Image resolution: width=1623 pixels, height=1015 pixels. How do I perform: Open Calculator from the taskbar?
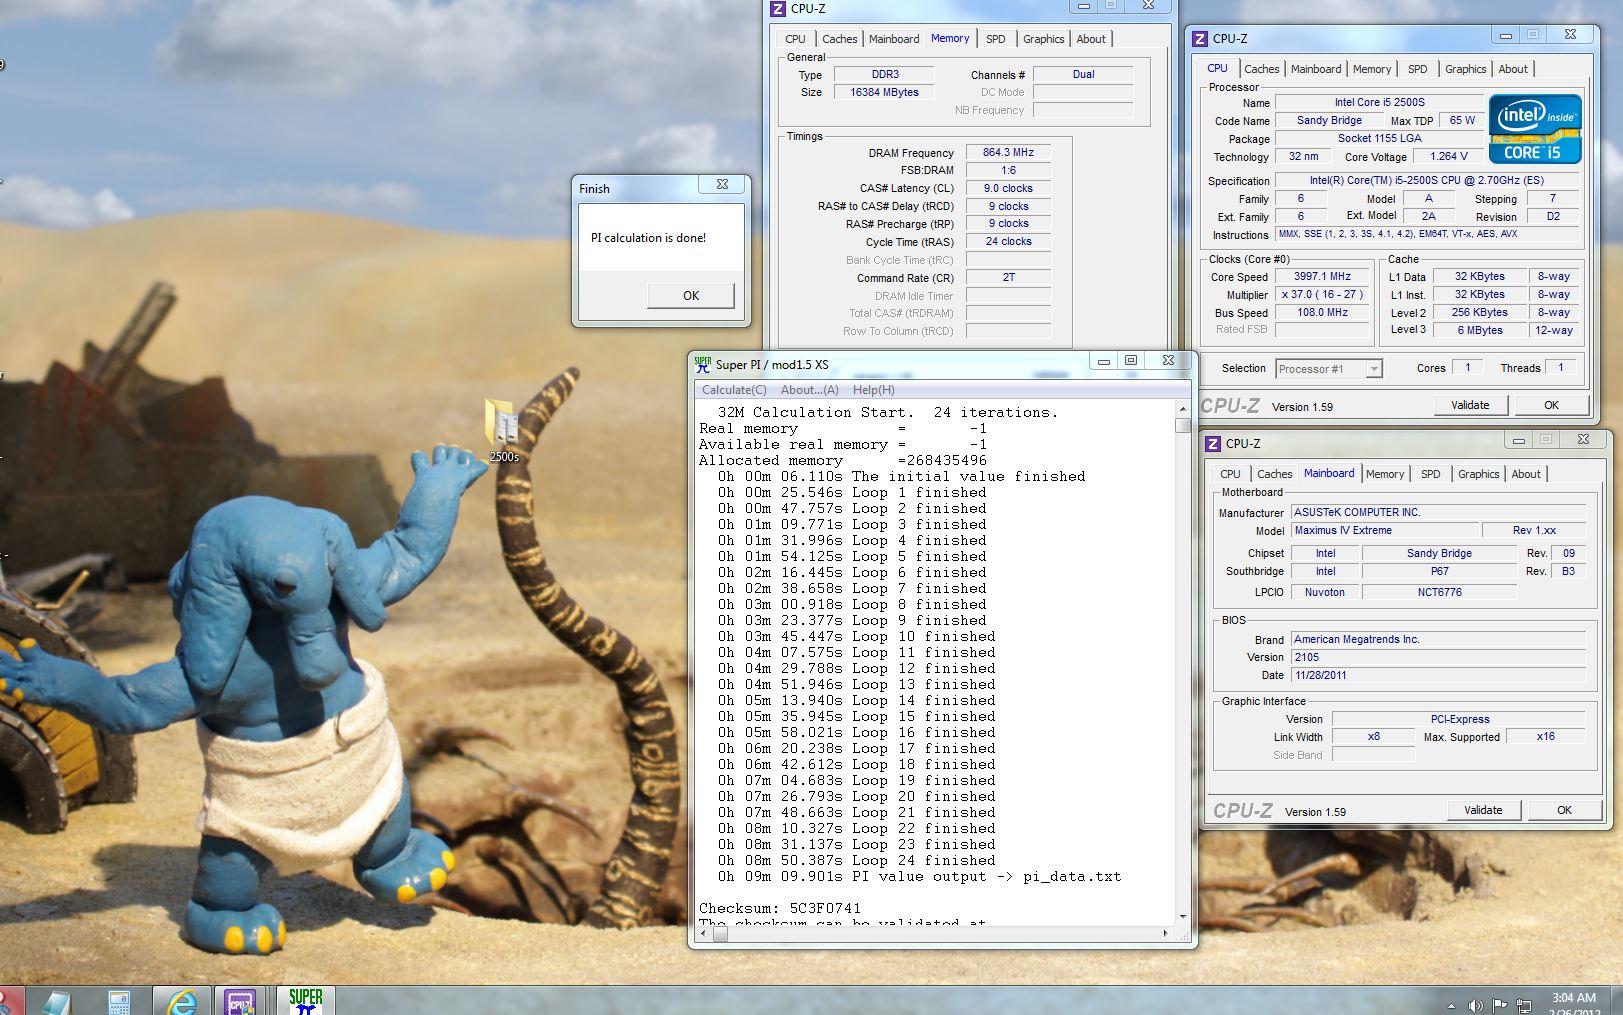(120, 1001)
